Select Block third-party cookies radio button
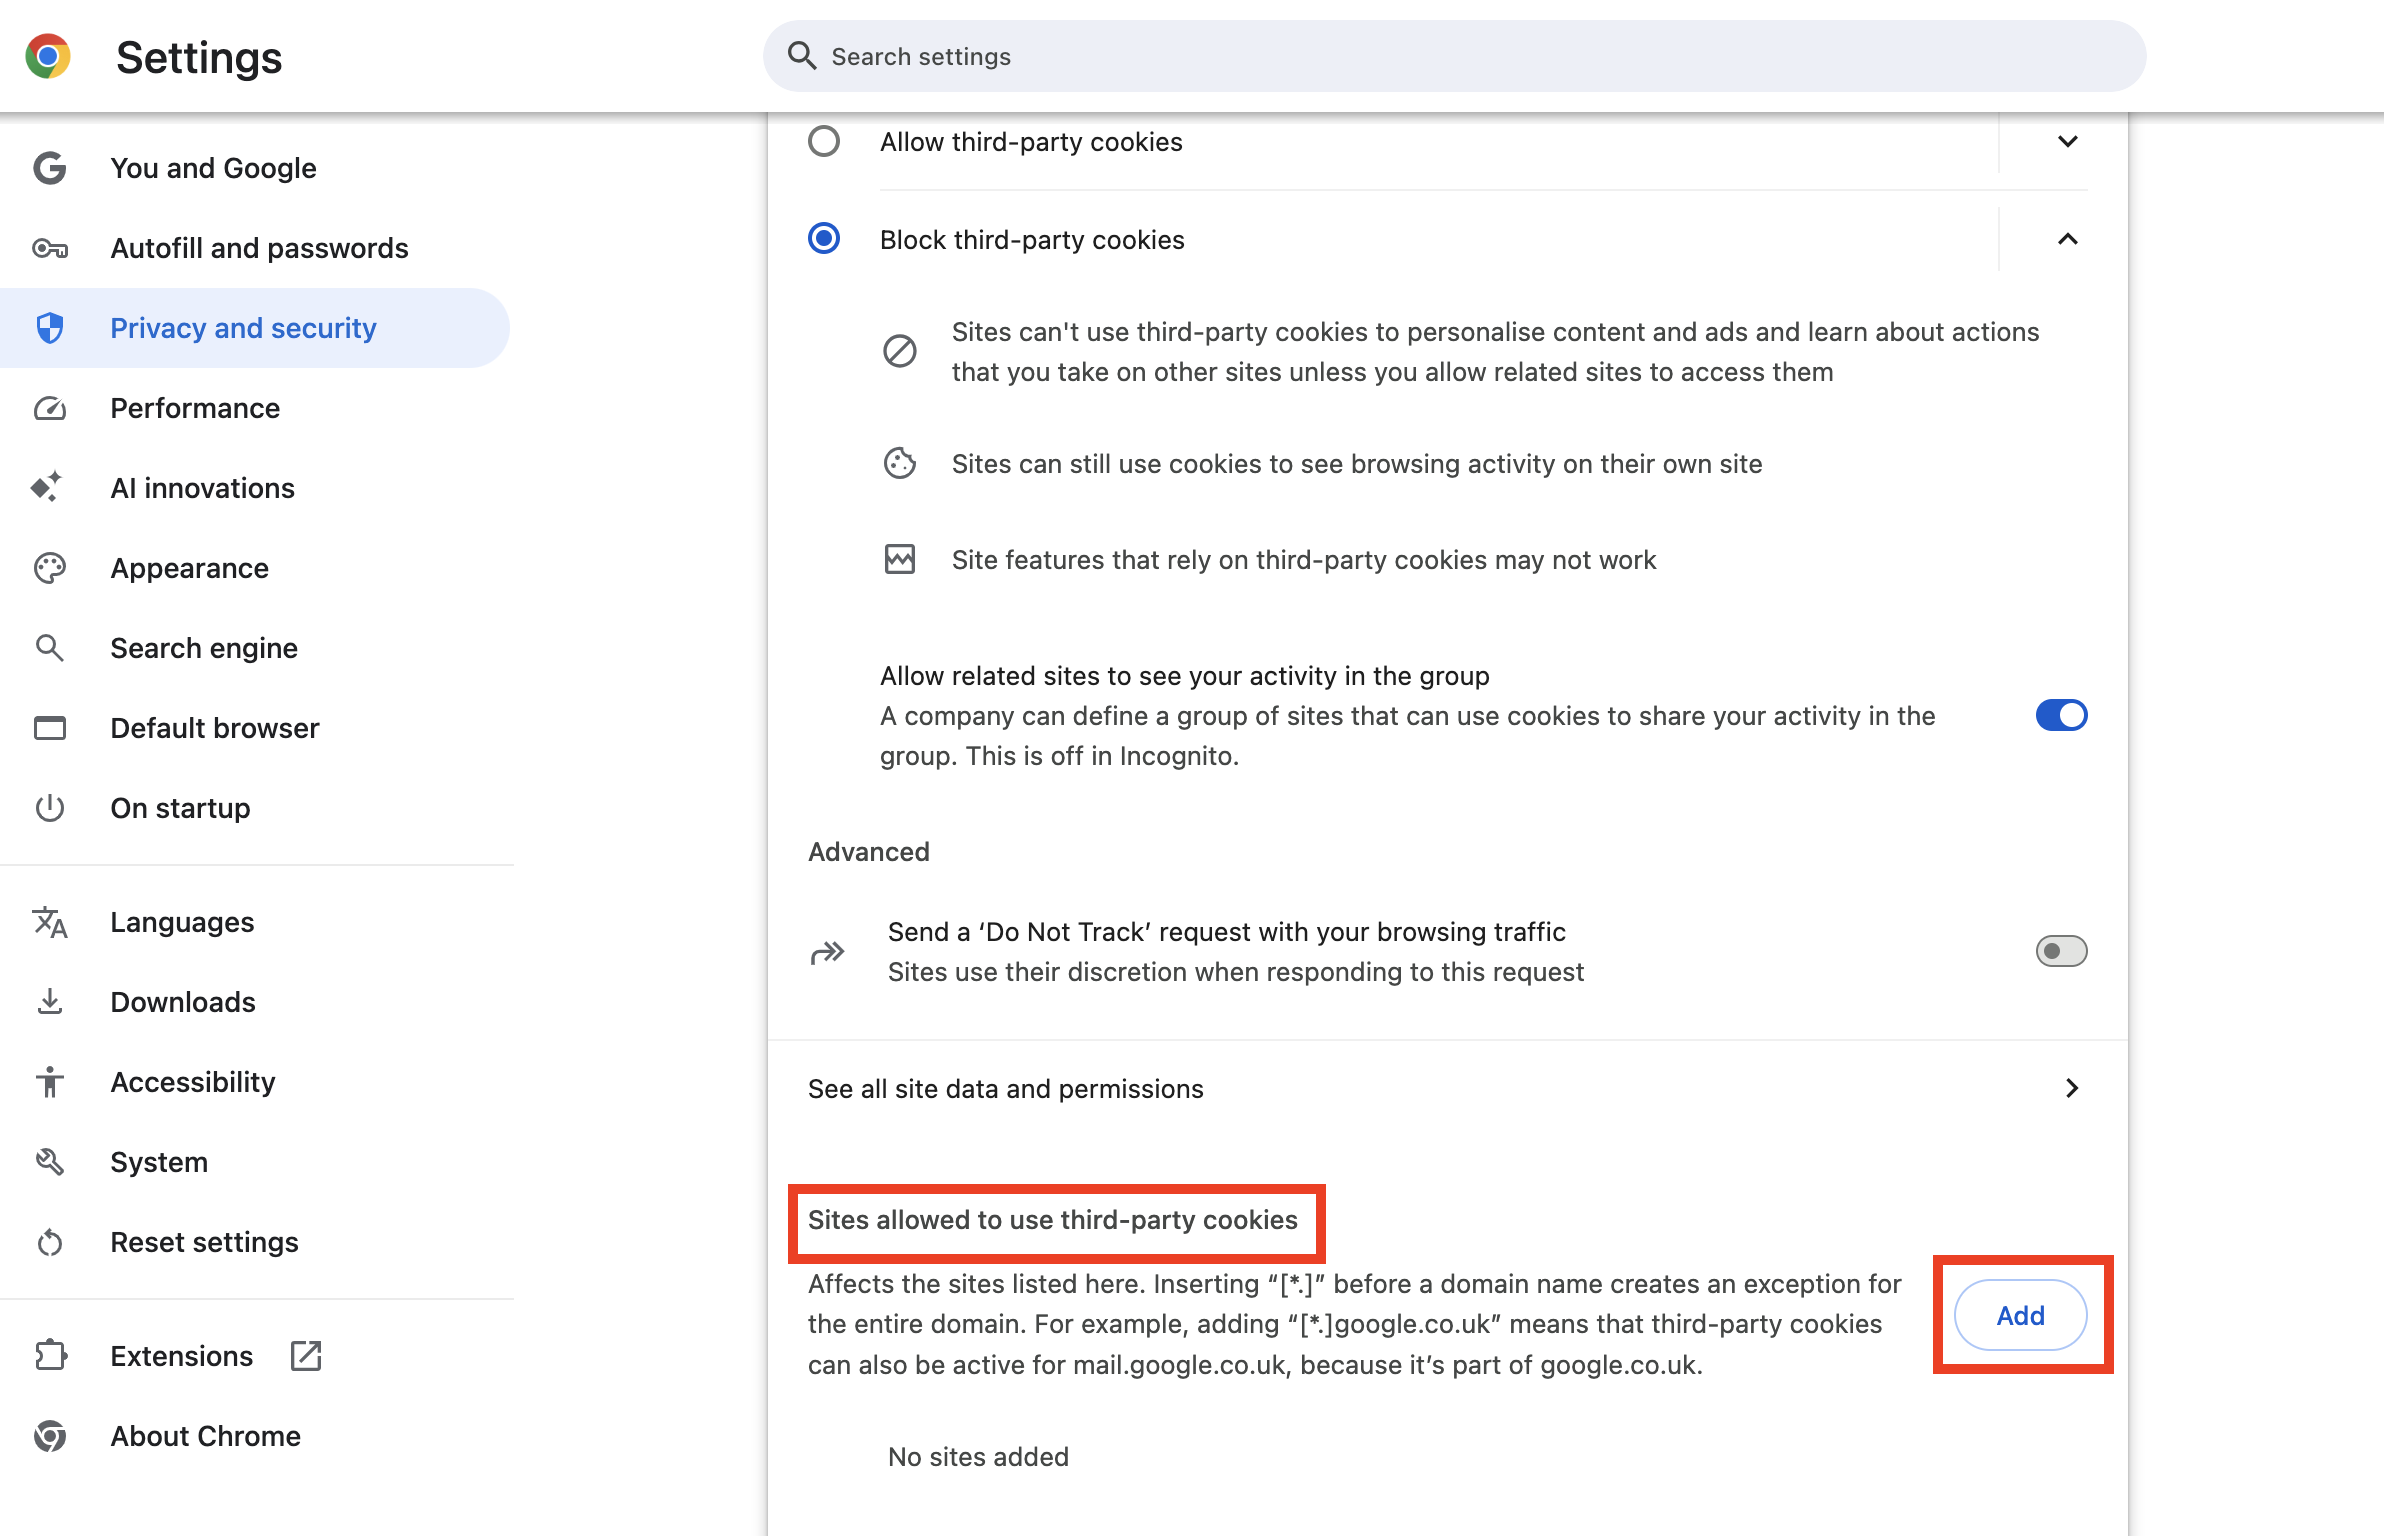Viewport: 2384px width, 1536px height. click(823, 239)
